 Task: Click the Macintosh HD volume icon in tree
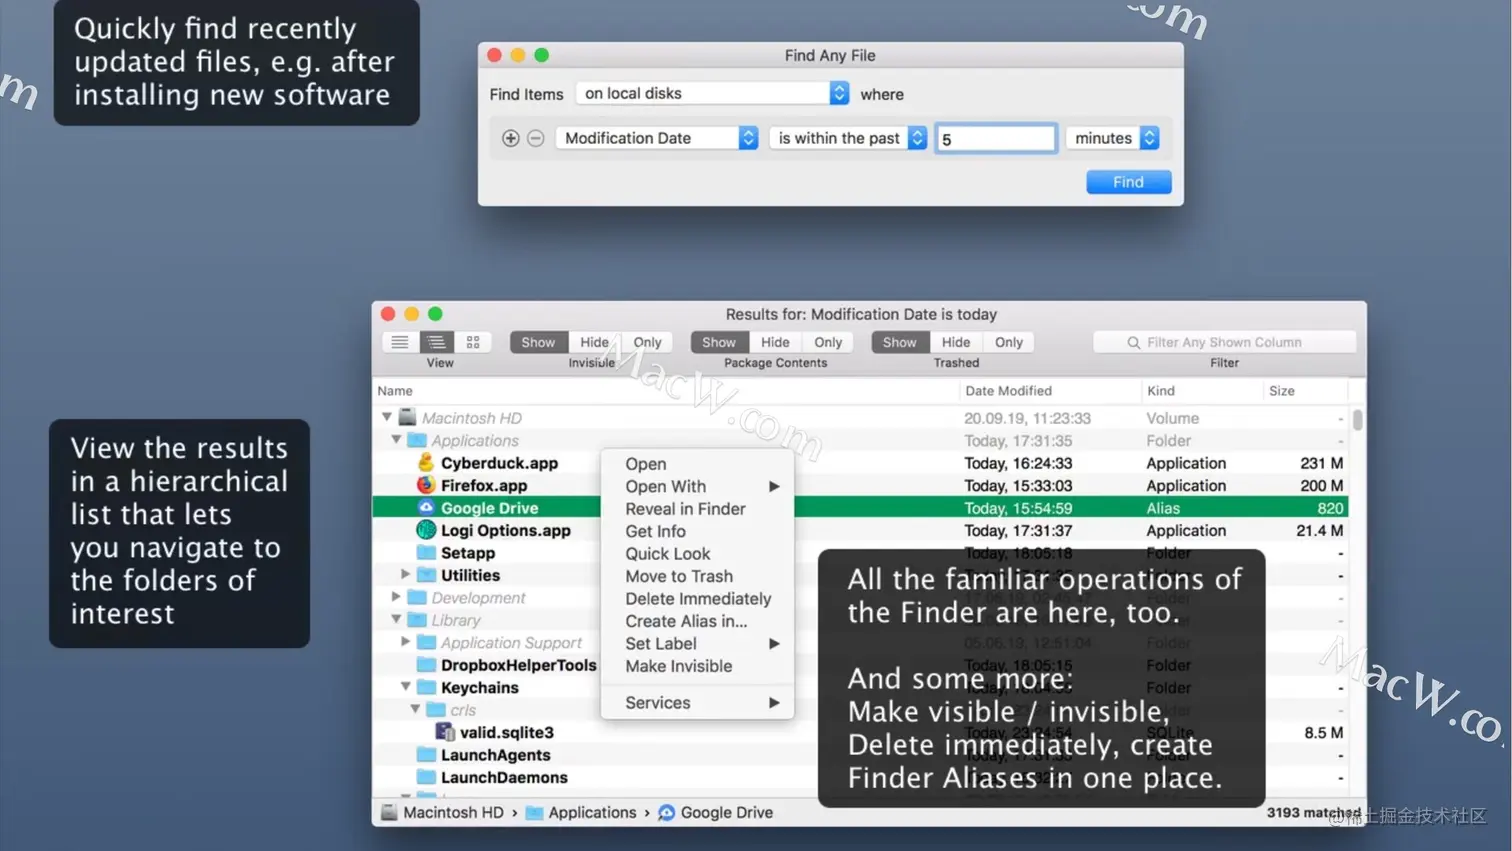[x=407, y=418]
